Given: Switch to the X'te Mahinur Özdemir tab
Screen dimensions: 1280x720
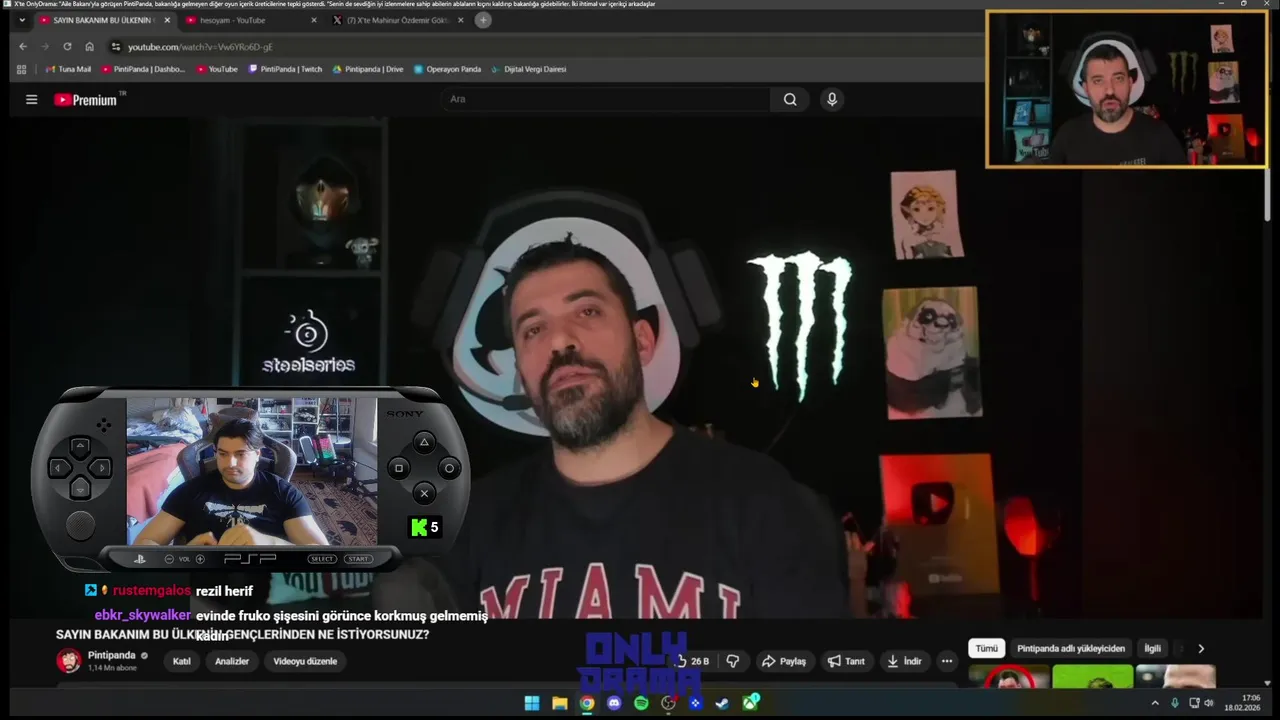Looking at the screenshot, I should pyautogui.click(x=398, y=20).
